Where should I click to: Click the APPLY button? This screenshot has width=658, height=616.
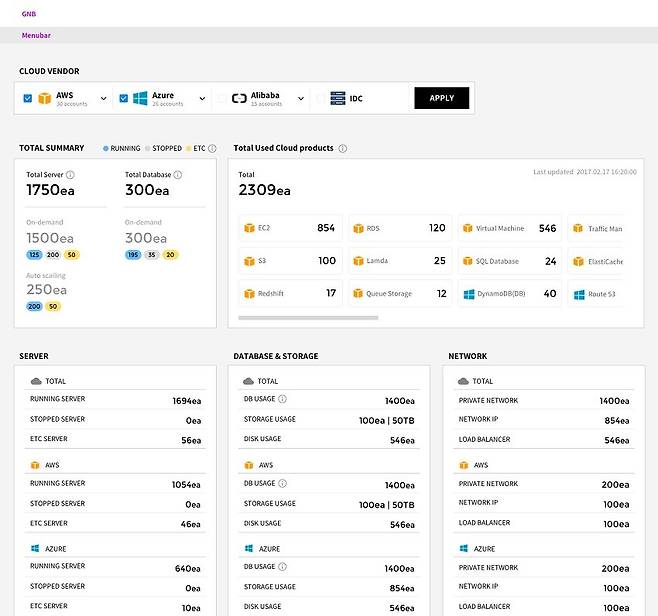[441, 98]
